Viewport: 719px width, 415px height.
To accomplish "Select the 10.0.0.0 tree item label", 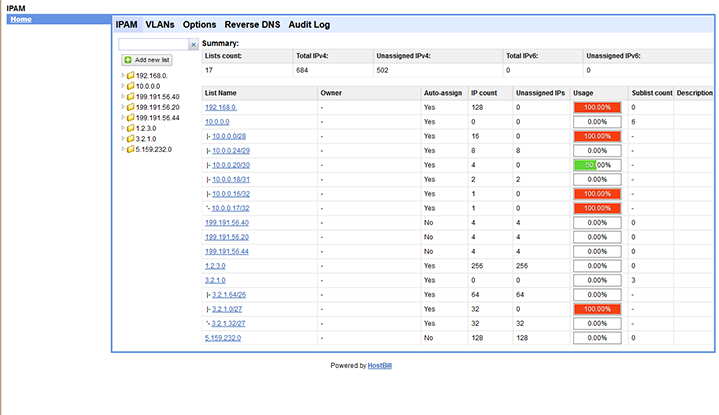I will click(148, 86).
